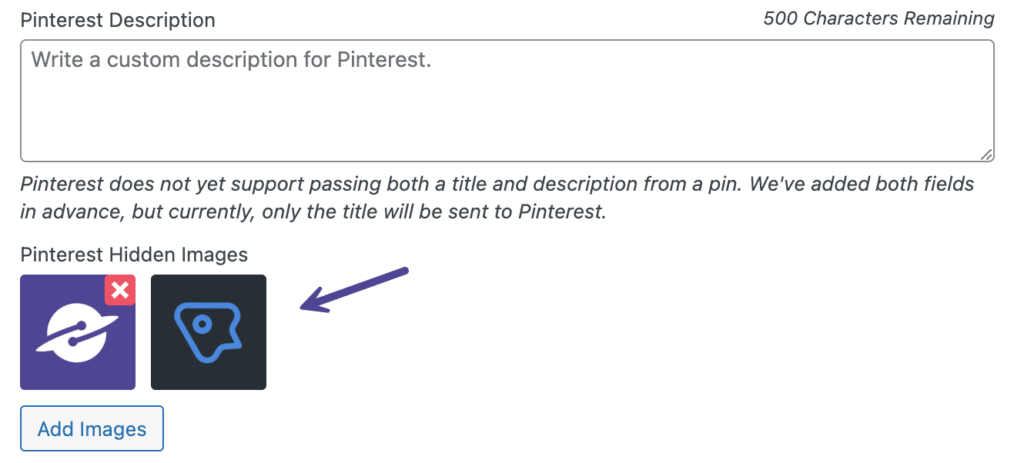
Task: Click the Add Images button
Action: pyautogui.click(x=92, y=429)
